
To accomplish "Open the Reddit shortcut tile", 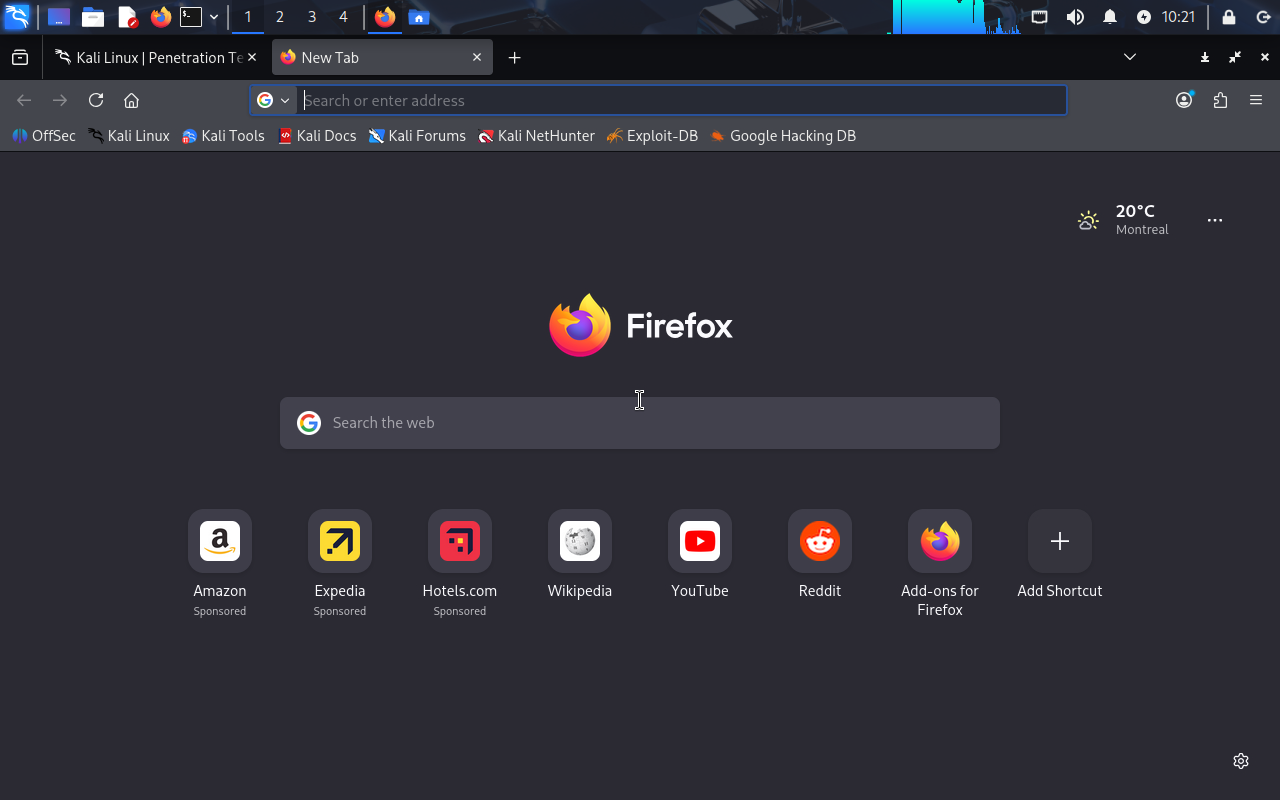I will click(820, 542).
